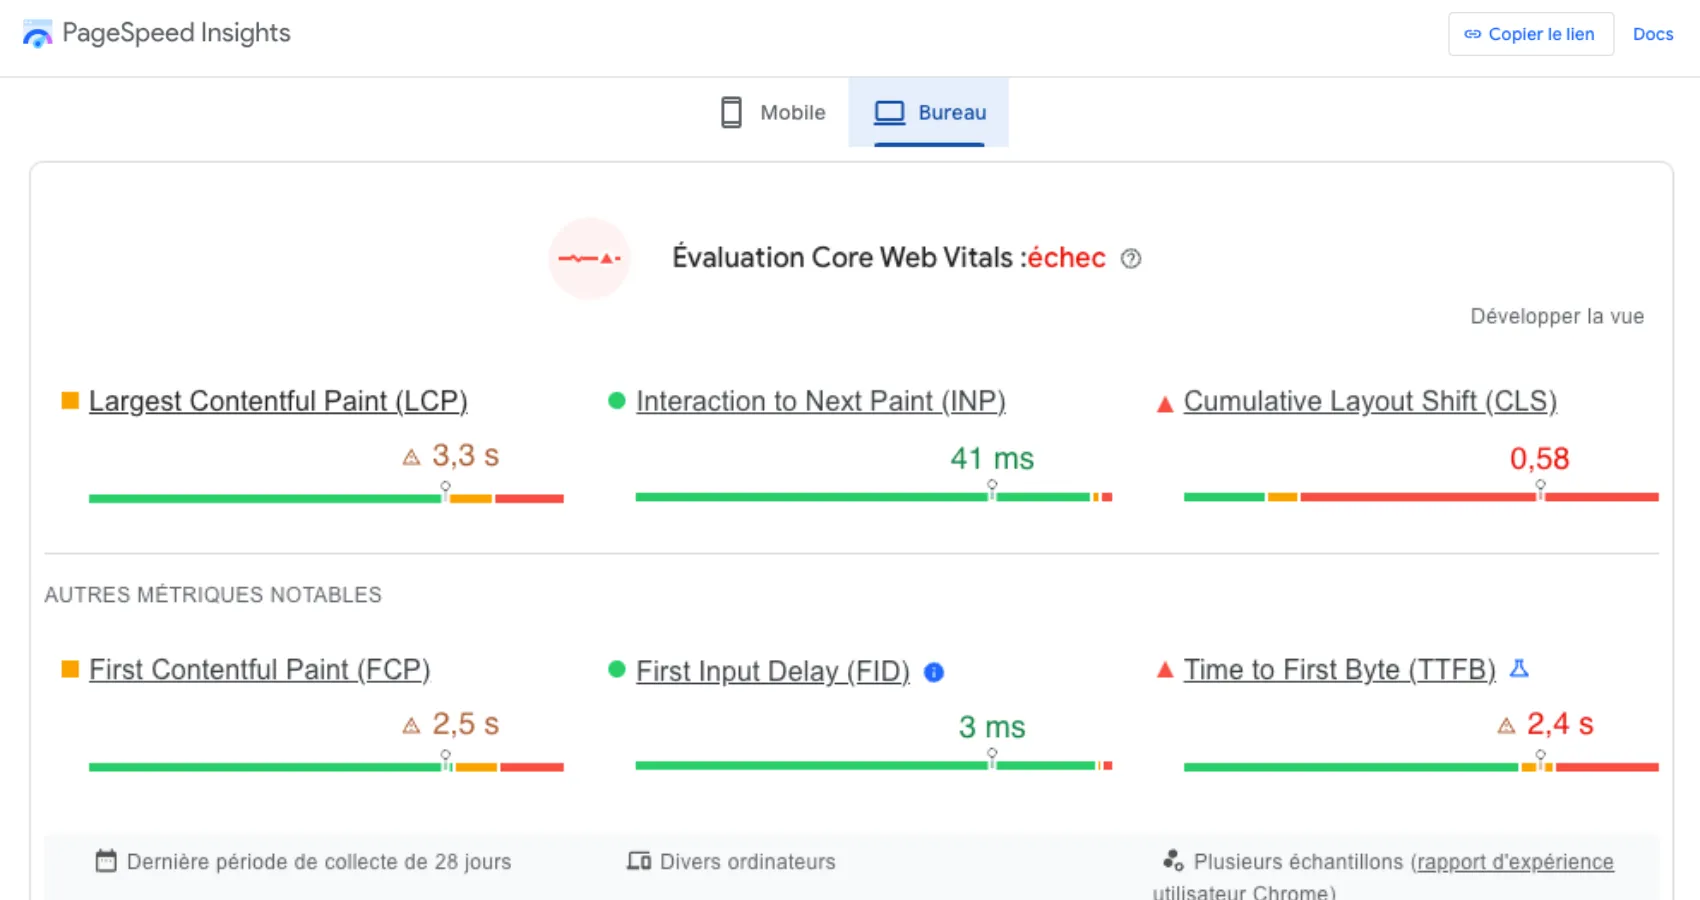Click the Mobile phone icon
The image size is (1700, 900).
pos(732,112)
